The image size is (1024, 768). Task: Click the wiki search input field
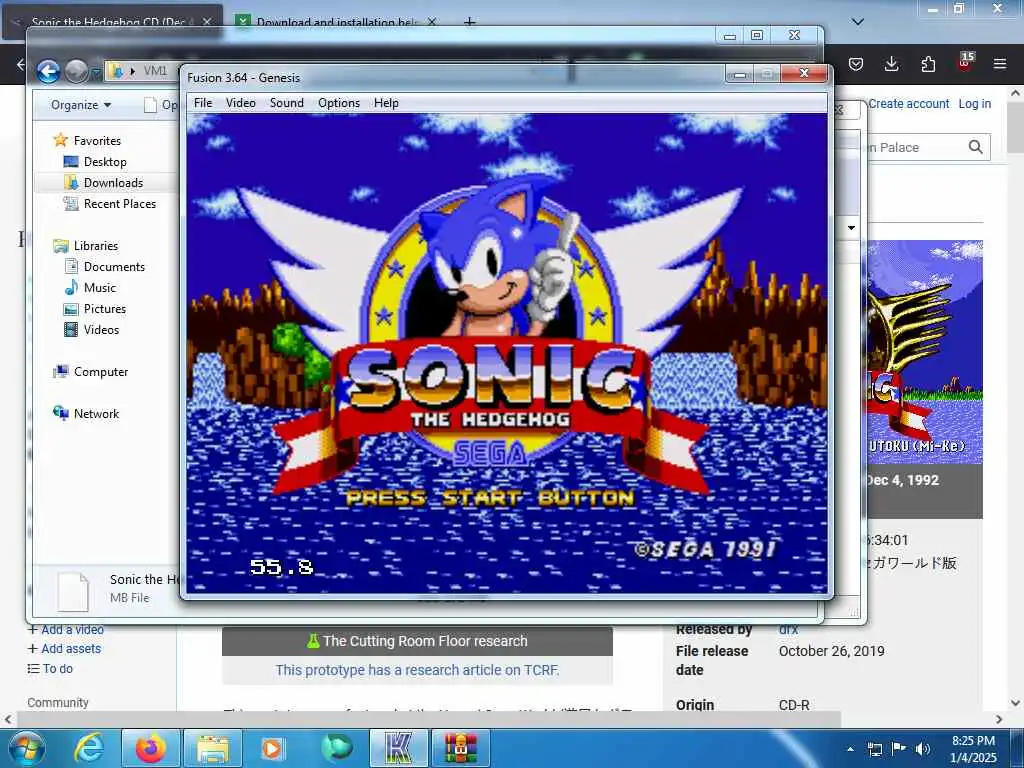(914, 147)
